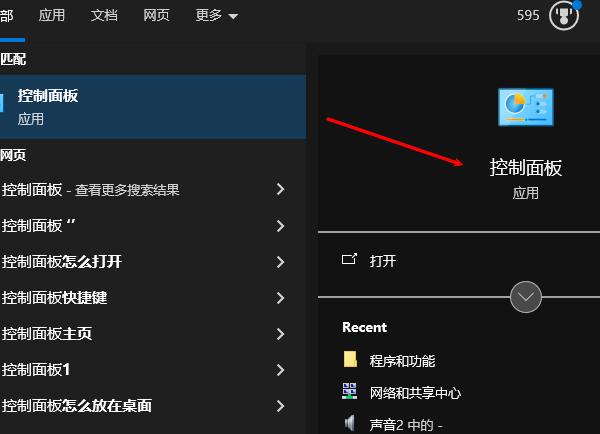
Task: Open arrow for 控制面板主页
Action: tap(280, 334)
